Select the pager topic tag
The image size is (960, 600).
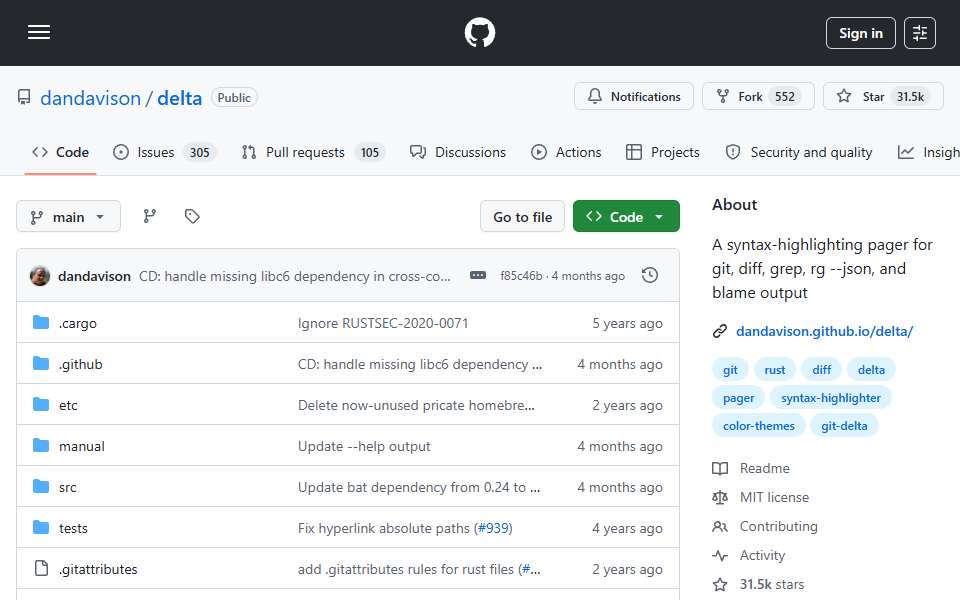(x=738, y=398)
